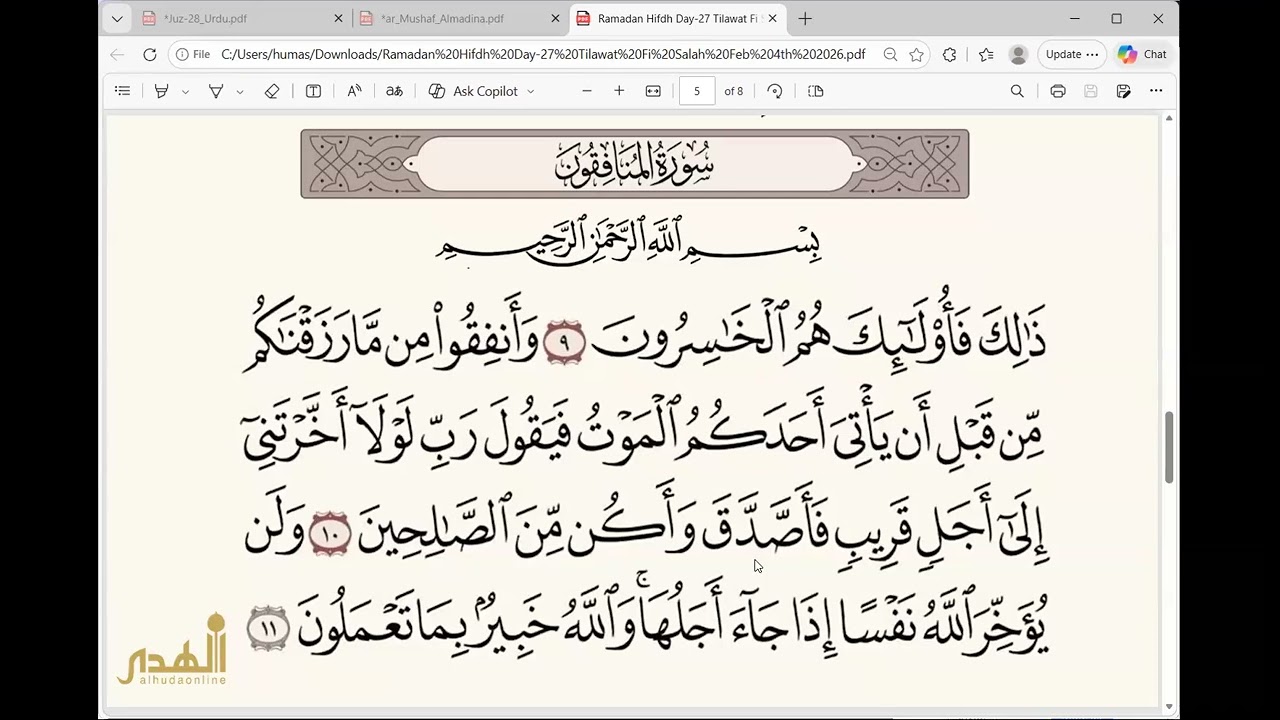
Task: Expand highlight color options dropdown
Action: coord(185,91)
